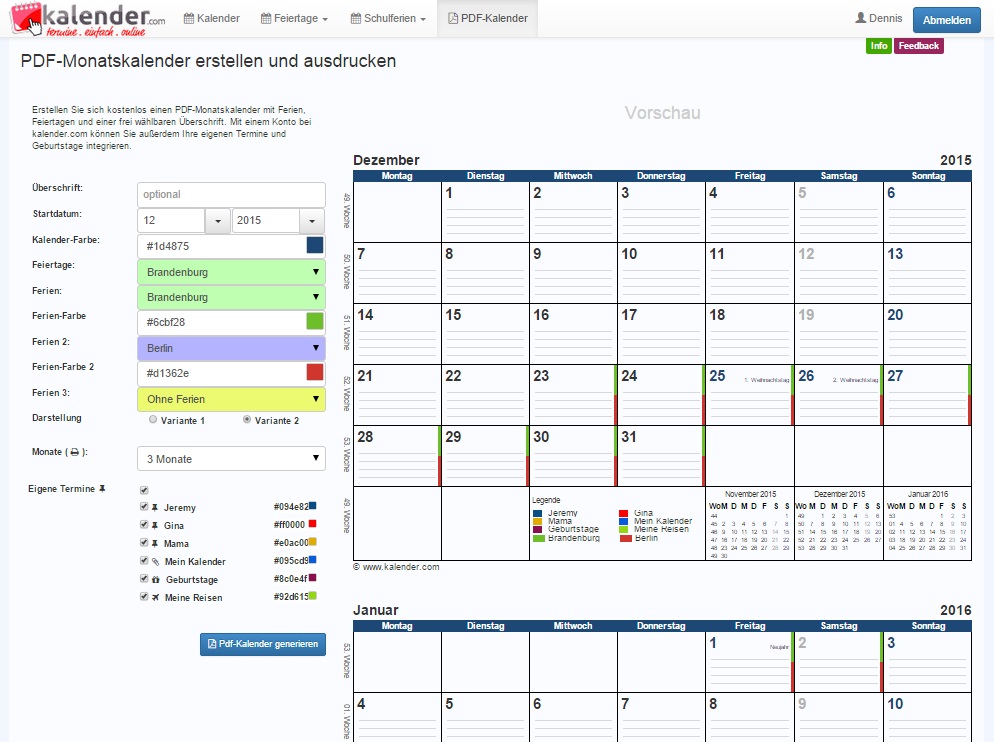The width and height of the screenshot is (994, 742).
Task: Disable the Mama calendar checkbox
Action: [144, 543]
